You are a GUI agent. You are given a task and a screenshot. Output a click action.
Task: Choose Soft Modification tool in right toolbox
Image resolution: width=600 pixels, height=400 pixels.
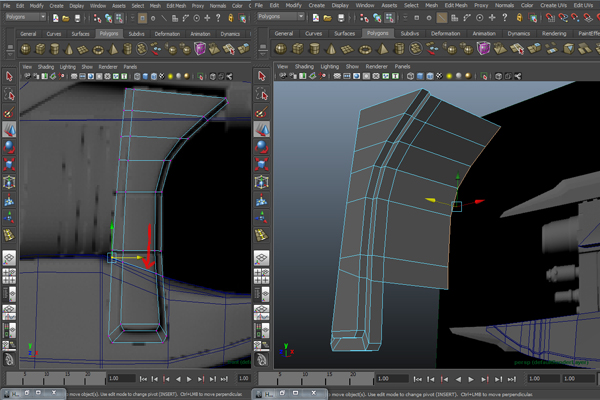pos(262,200)
